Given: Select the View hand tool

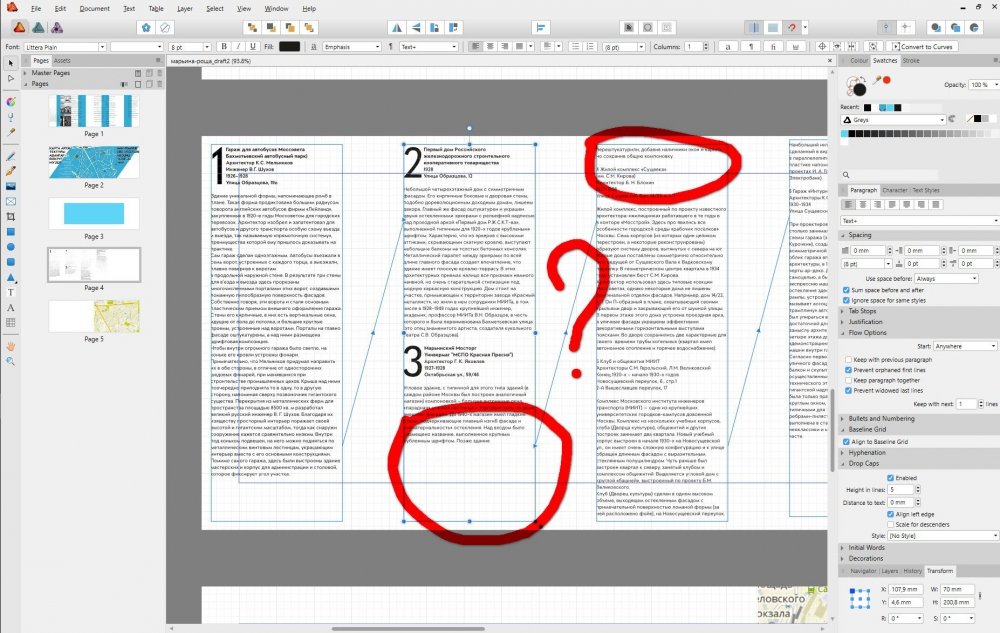Looking at the screenshot, I should point(10,345).
